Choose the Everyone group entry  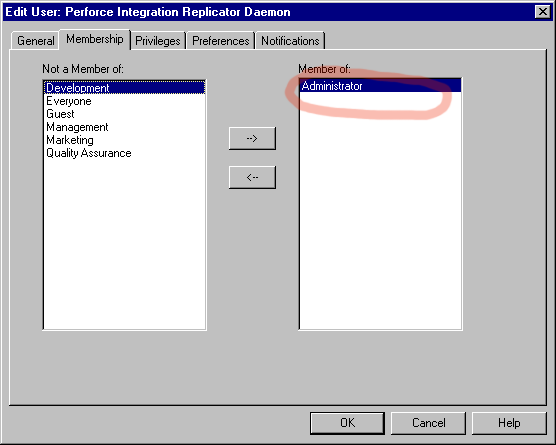(124, 101)
